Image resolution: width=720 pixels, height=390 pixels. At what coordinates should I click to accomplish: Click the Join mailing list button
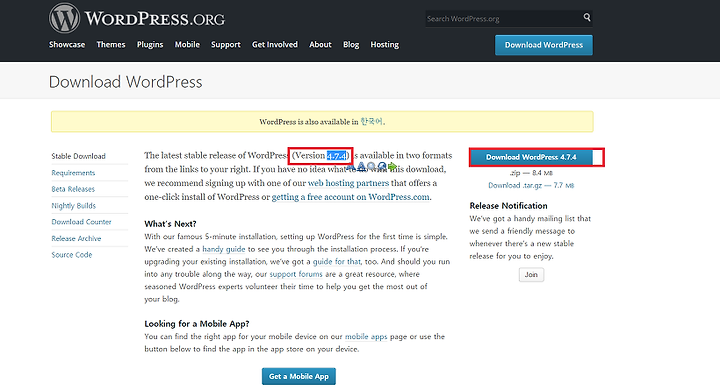531,275
